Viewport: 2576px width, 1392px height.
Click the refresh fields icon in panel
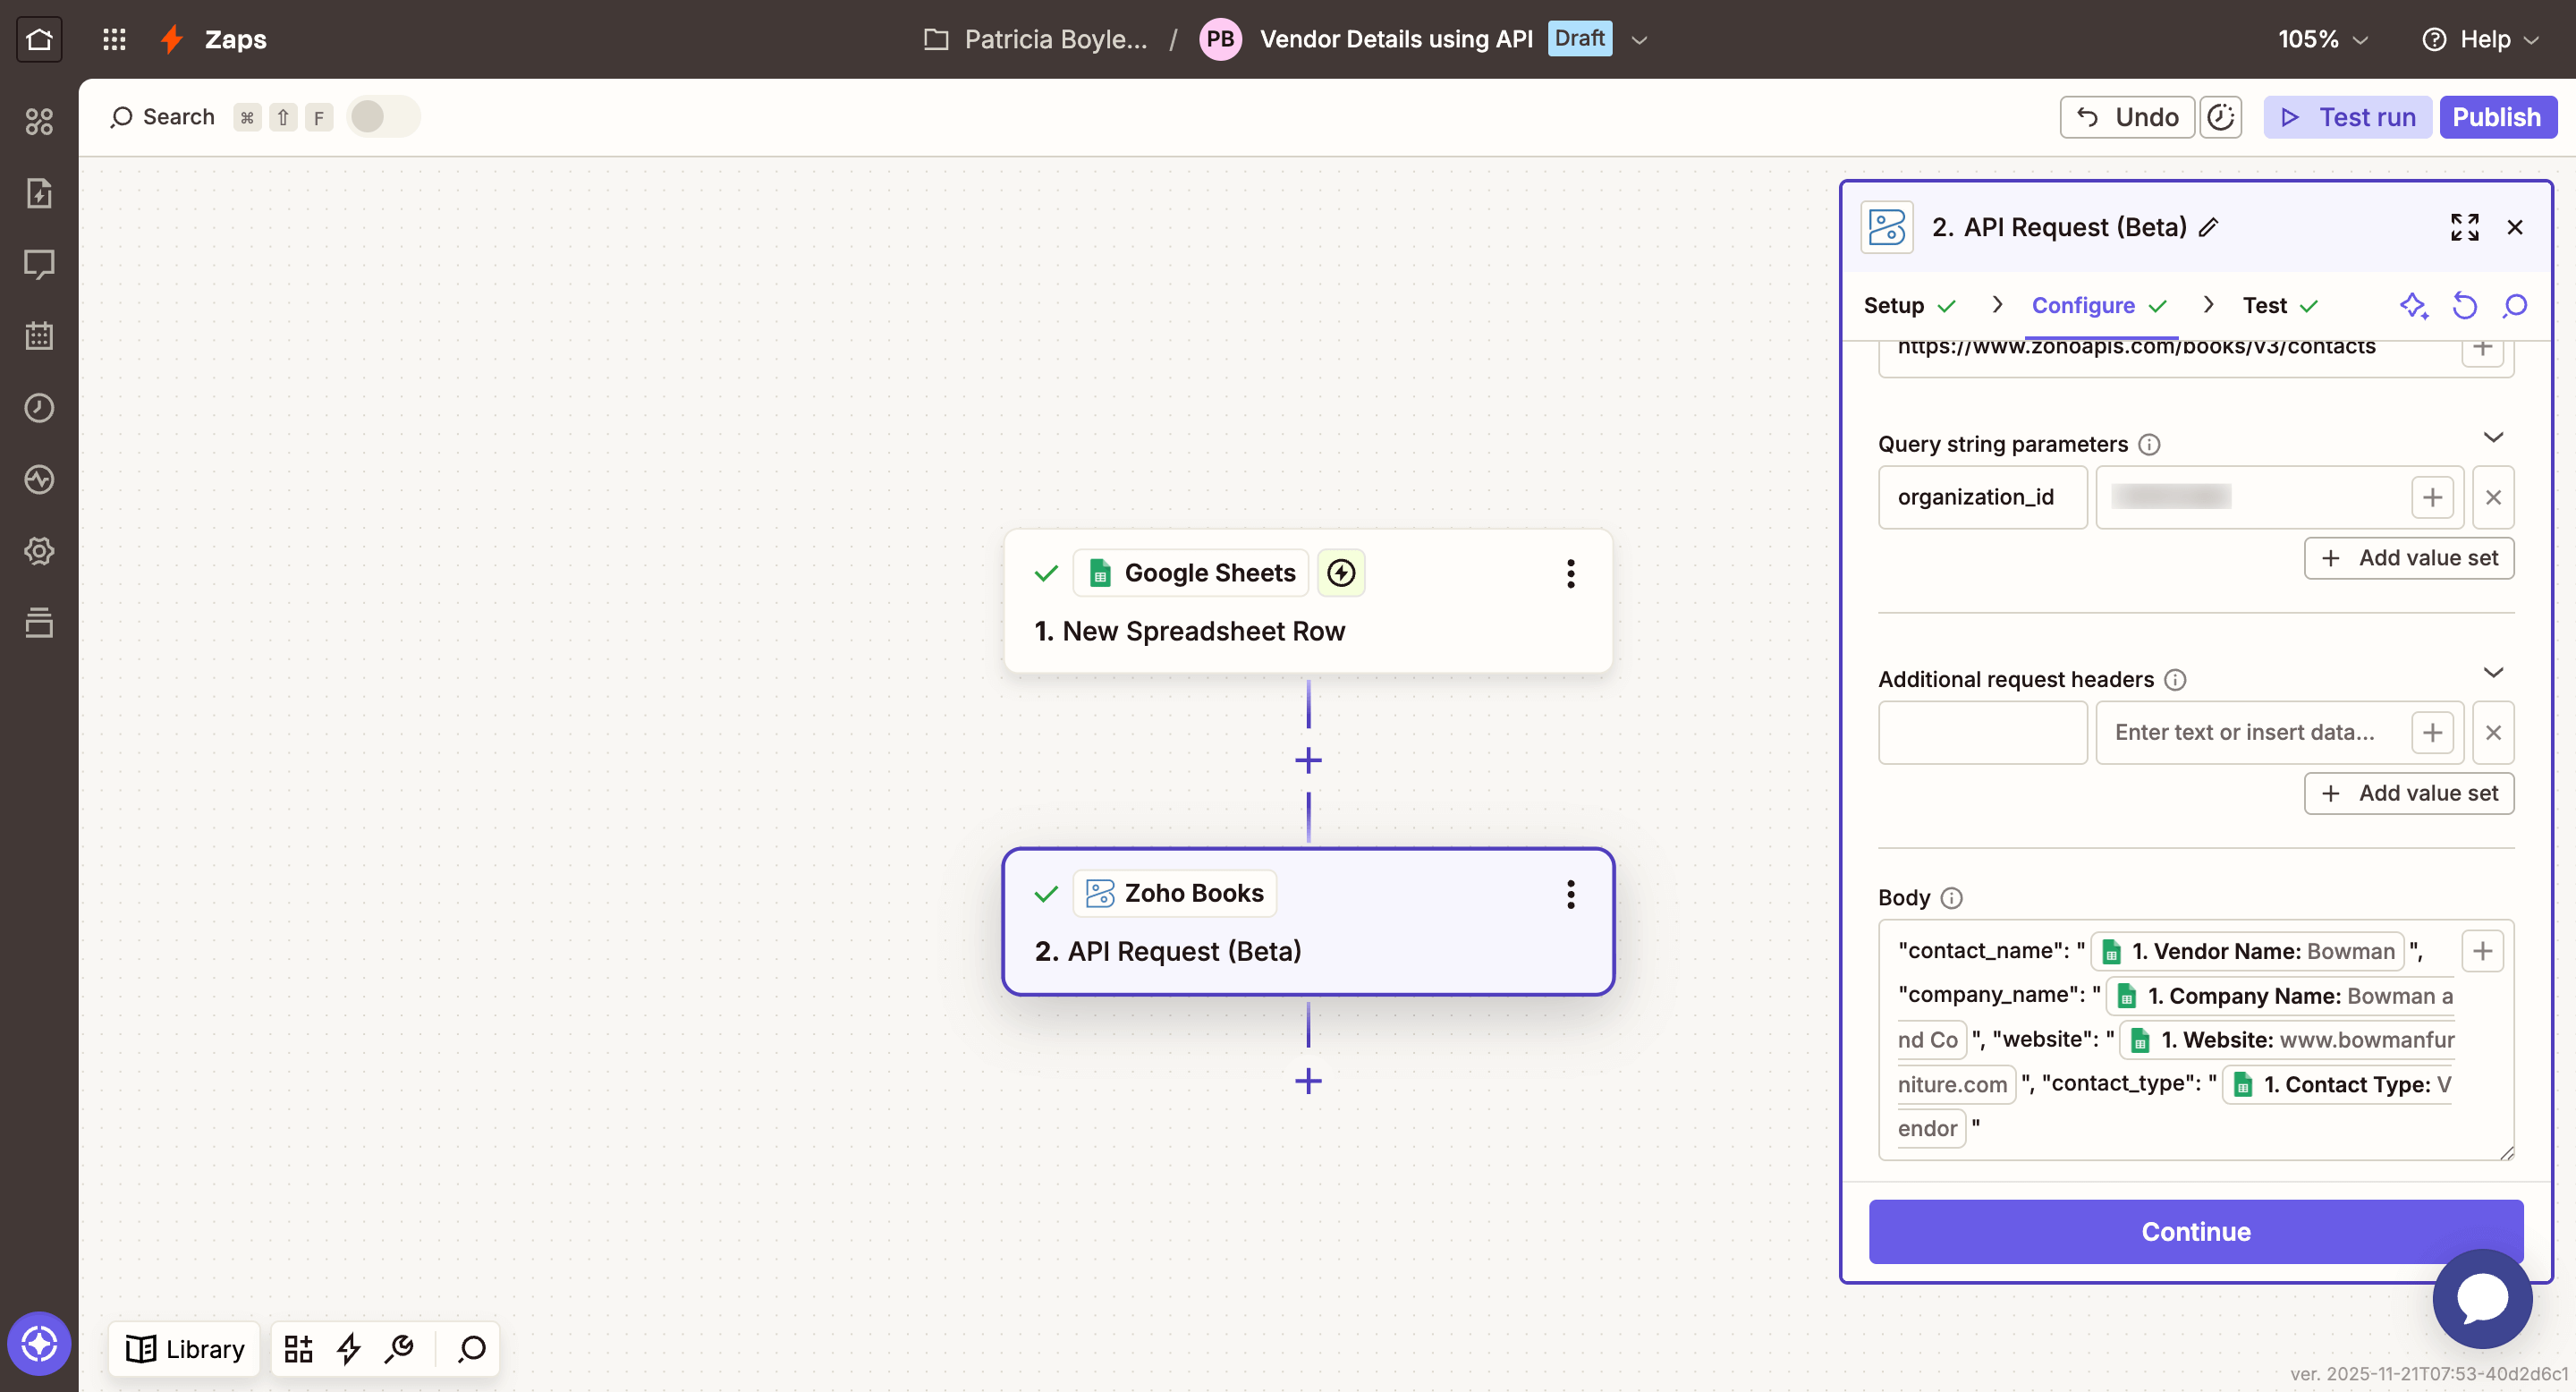coord(2464,305)
